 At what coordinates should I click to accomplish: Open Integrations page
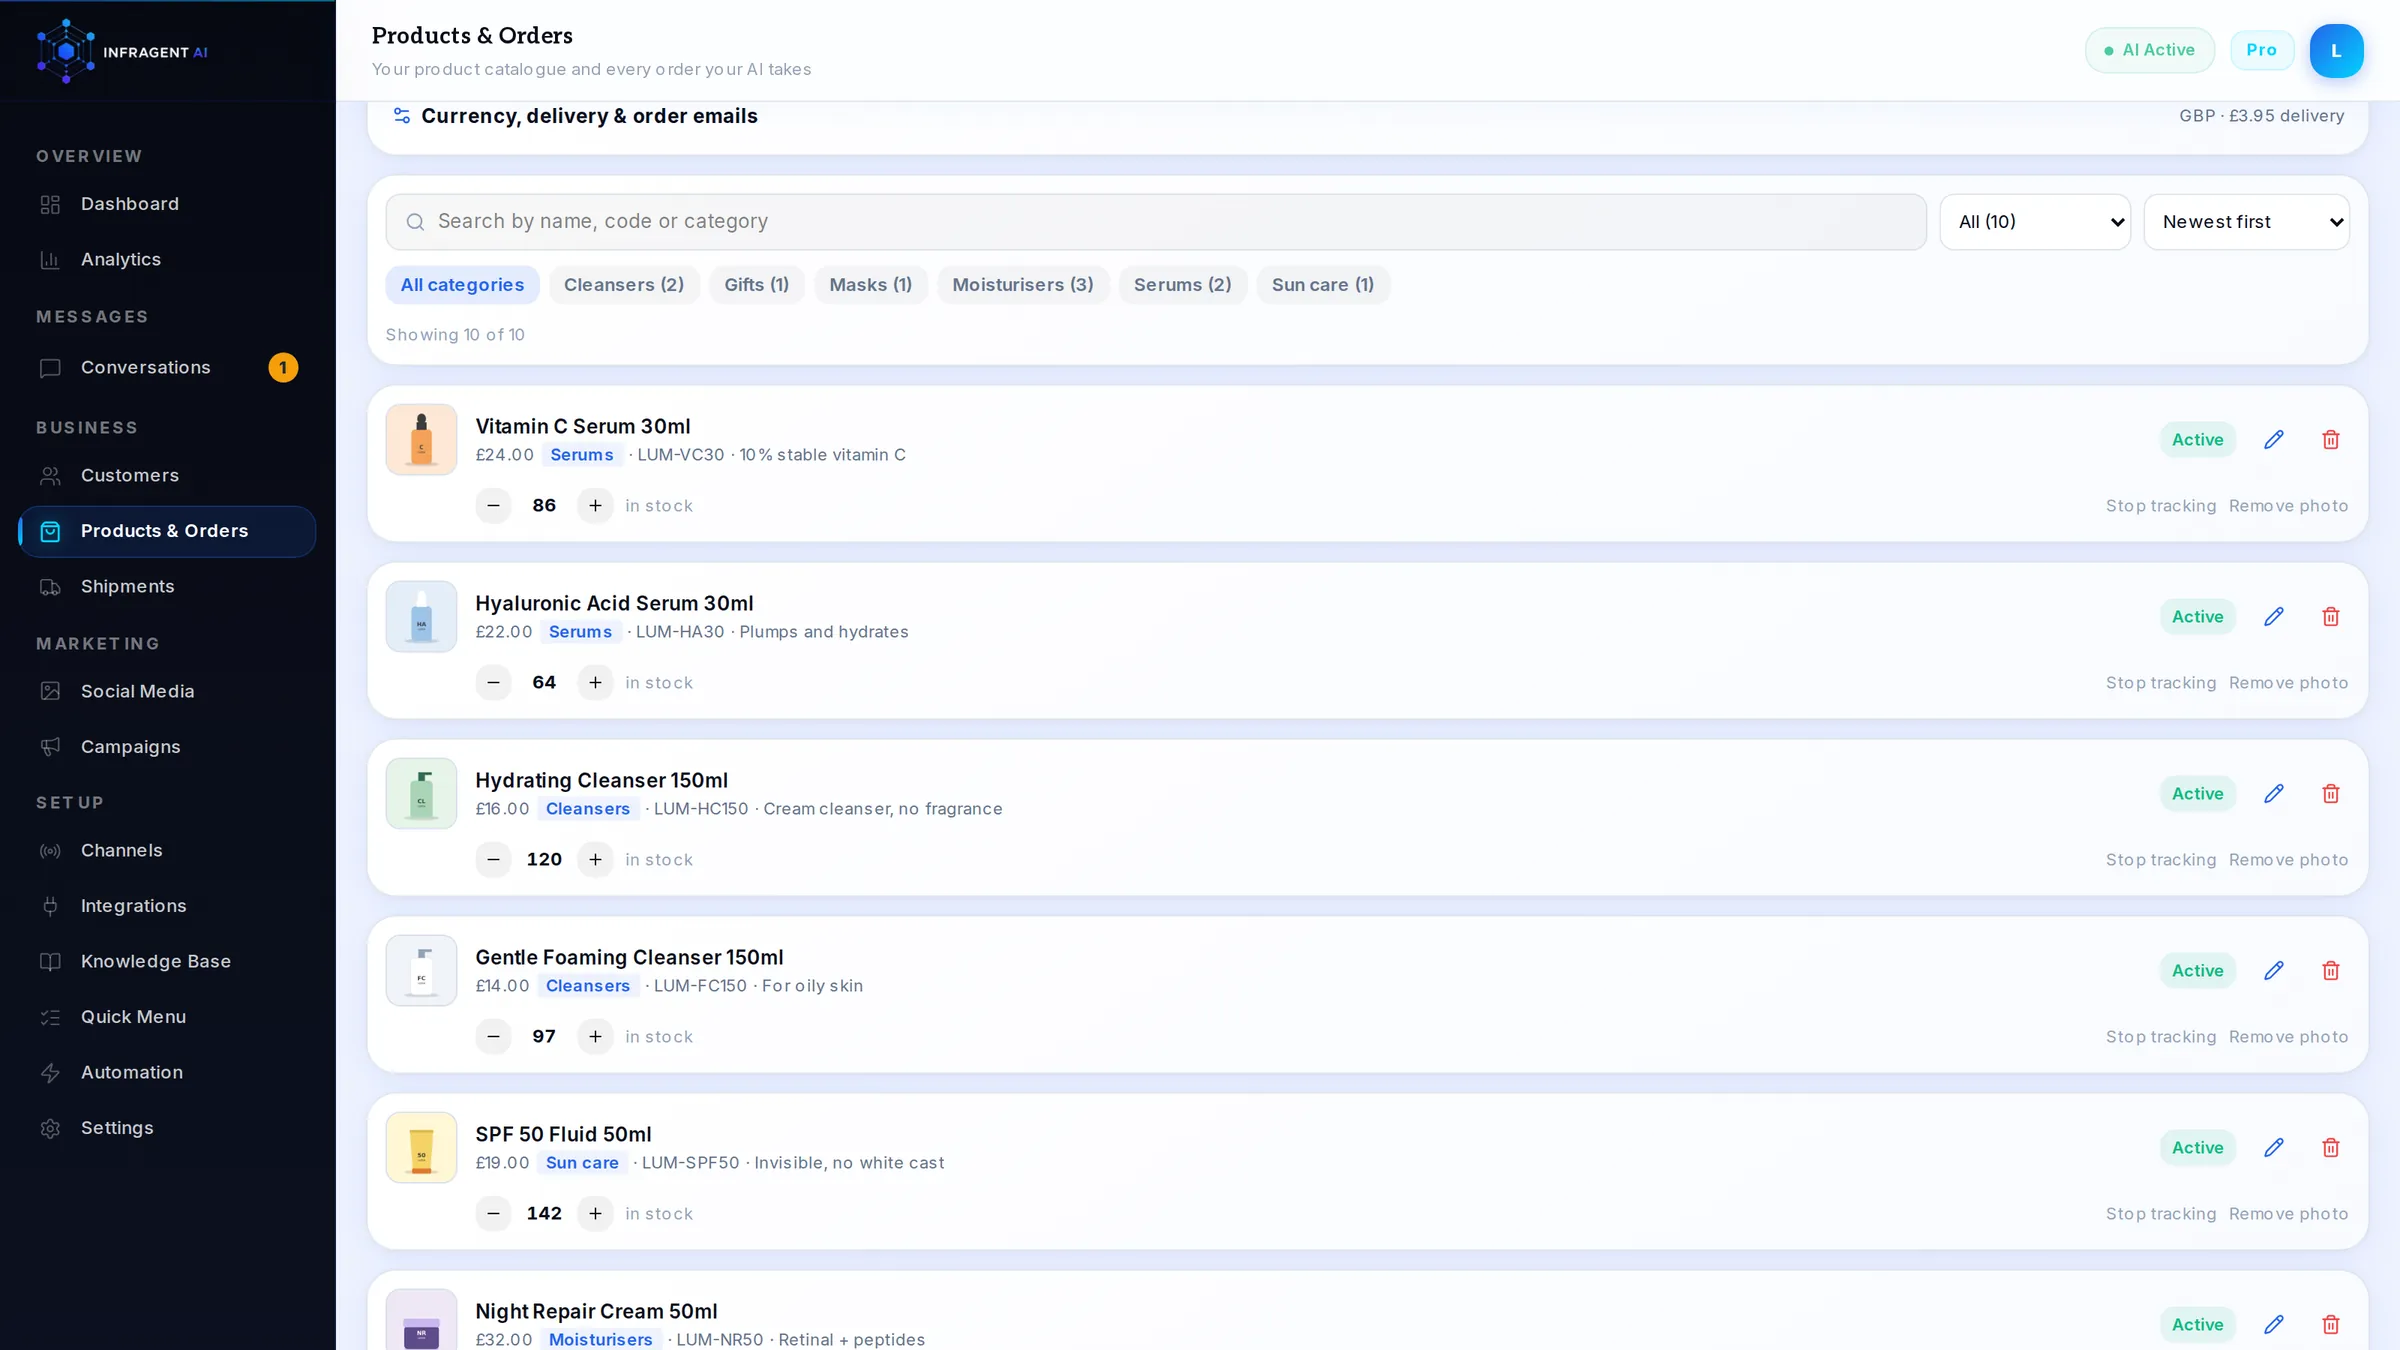[167, 906]
